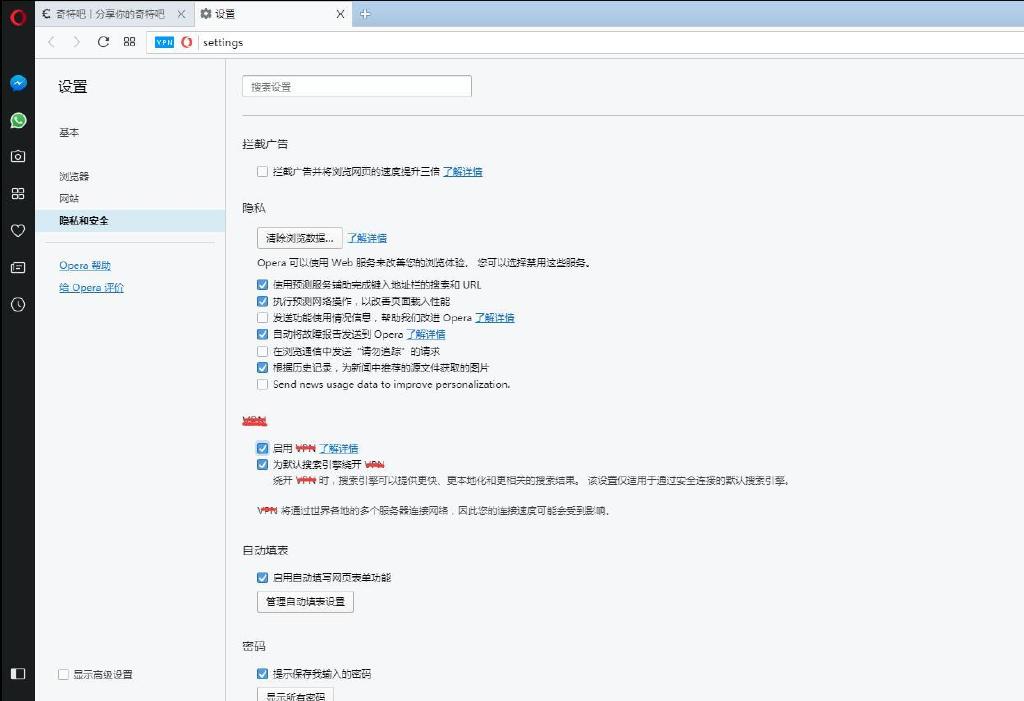Add a new tab with plus button
The height and width of the screenshot is (701, 1024).
(x=365, y=14)
